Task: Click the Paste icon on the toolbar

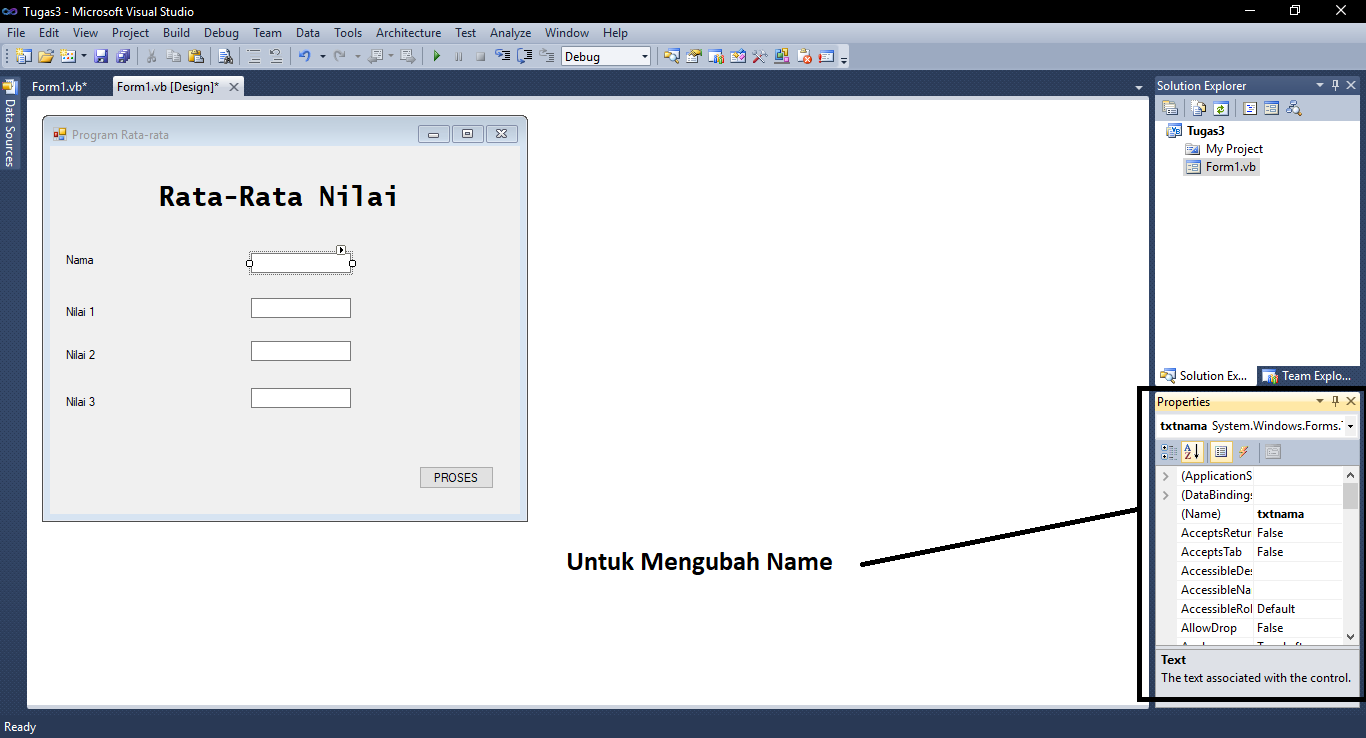Action: pos(198,56)
